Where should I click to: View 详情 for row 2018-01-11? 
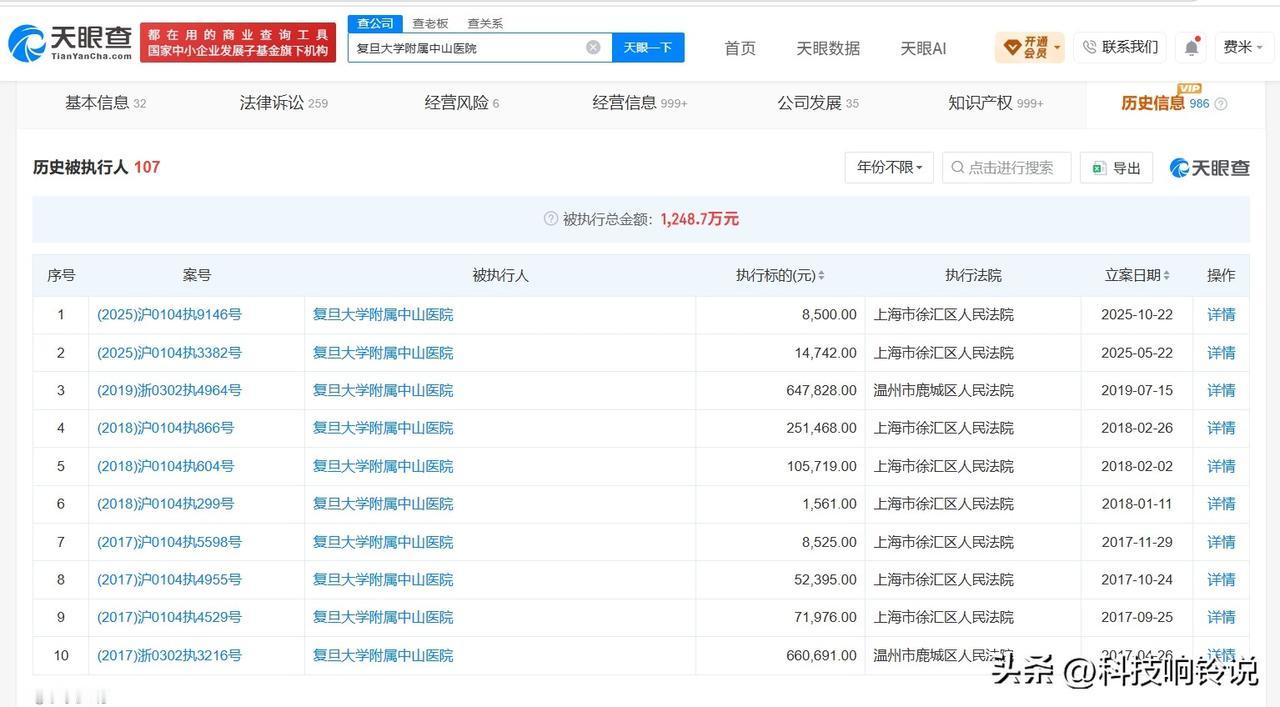click(1221, 503)
